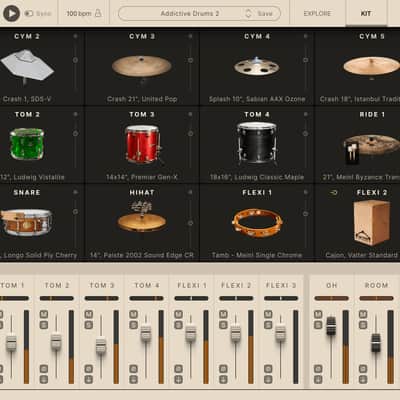
Task: Change the 14x14", Premier Gen-X kit piece
Action: coord(142,177)
